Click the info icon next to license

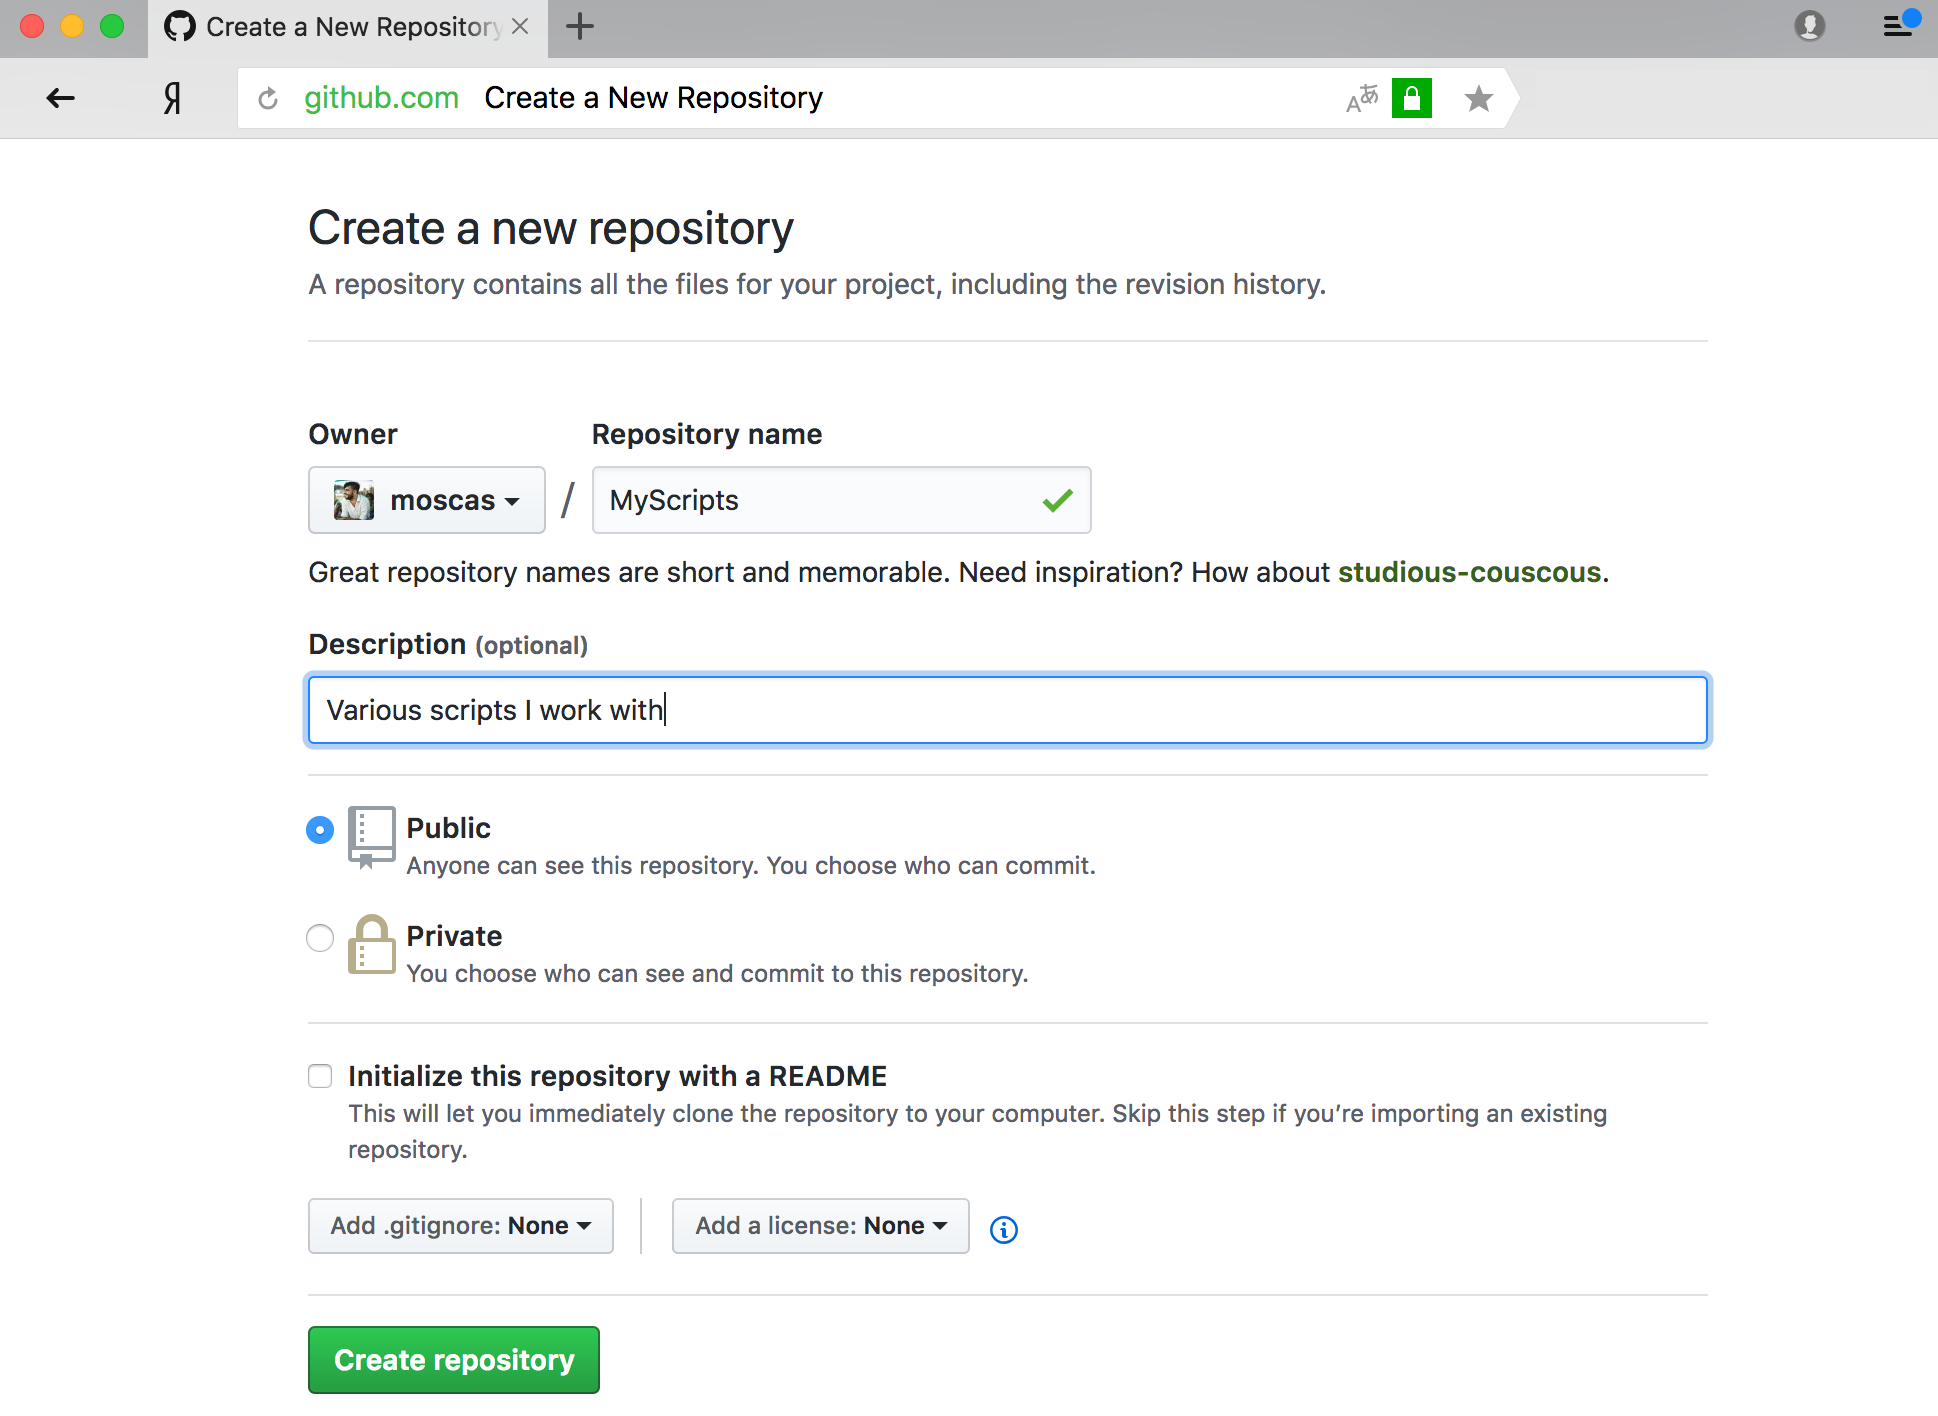point(1005,1226)
